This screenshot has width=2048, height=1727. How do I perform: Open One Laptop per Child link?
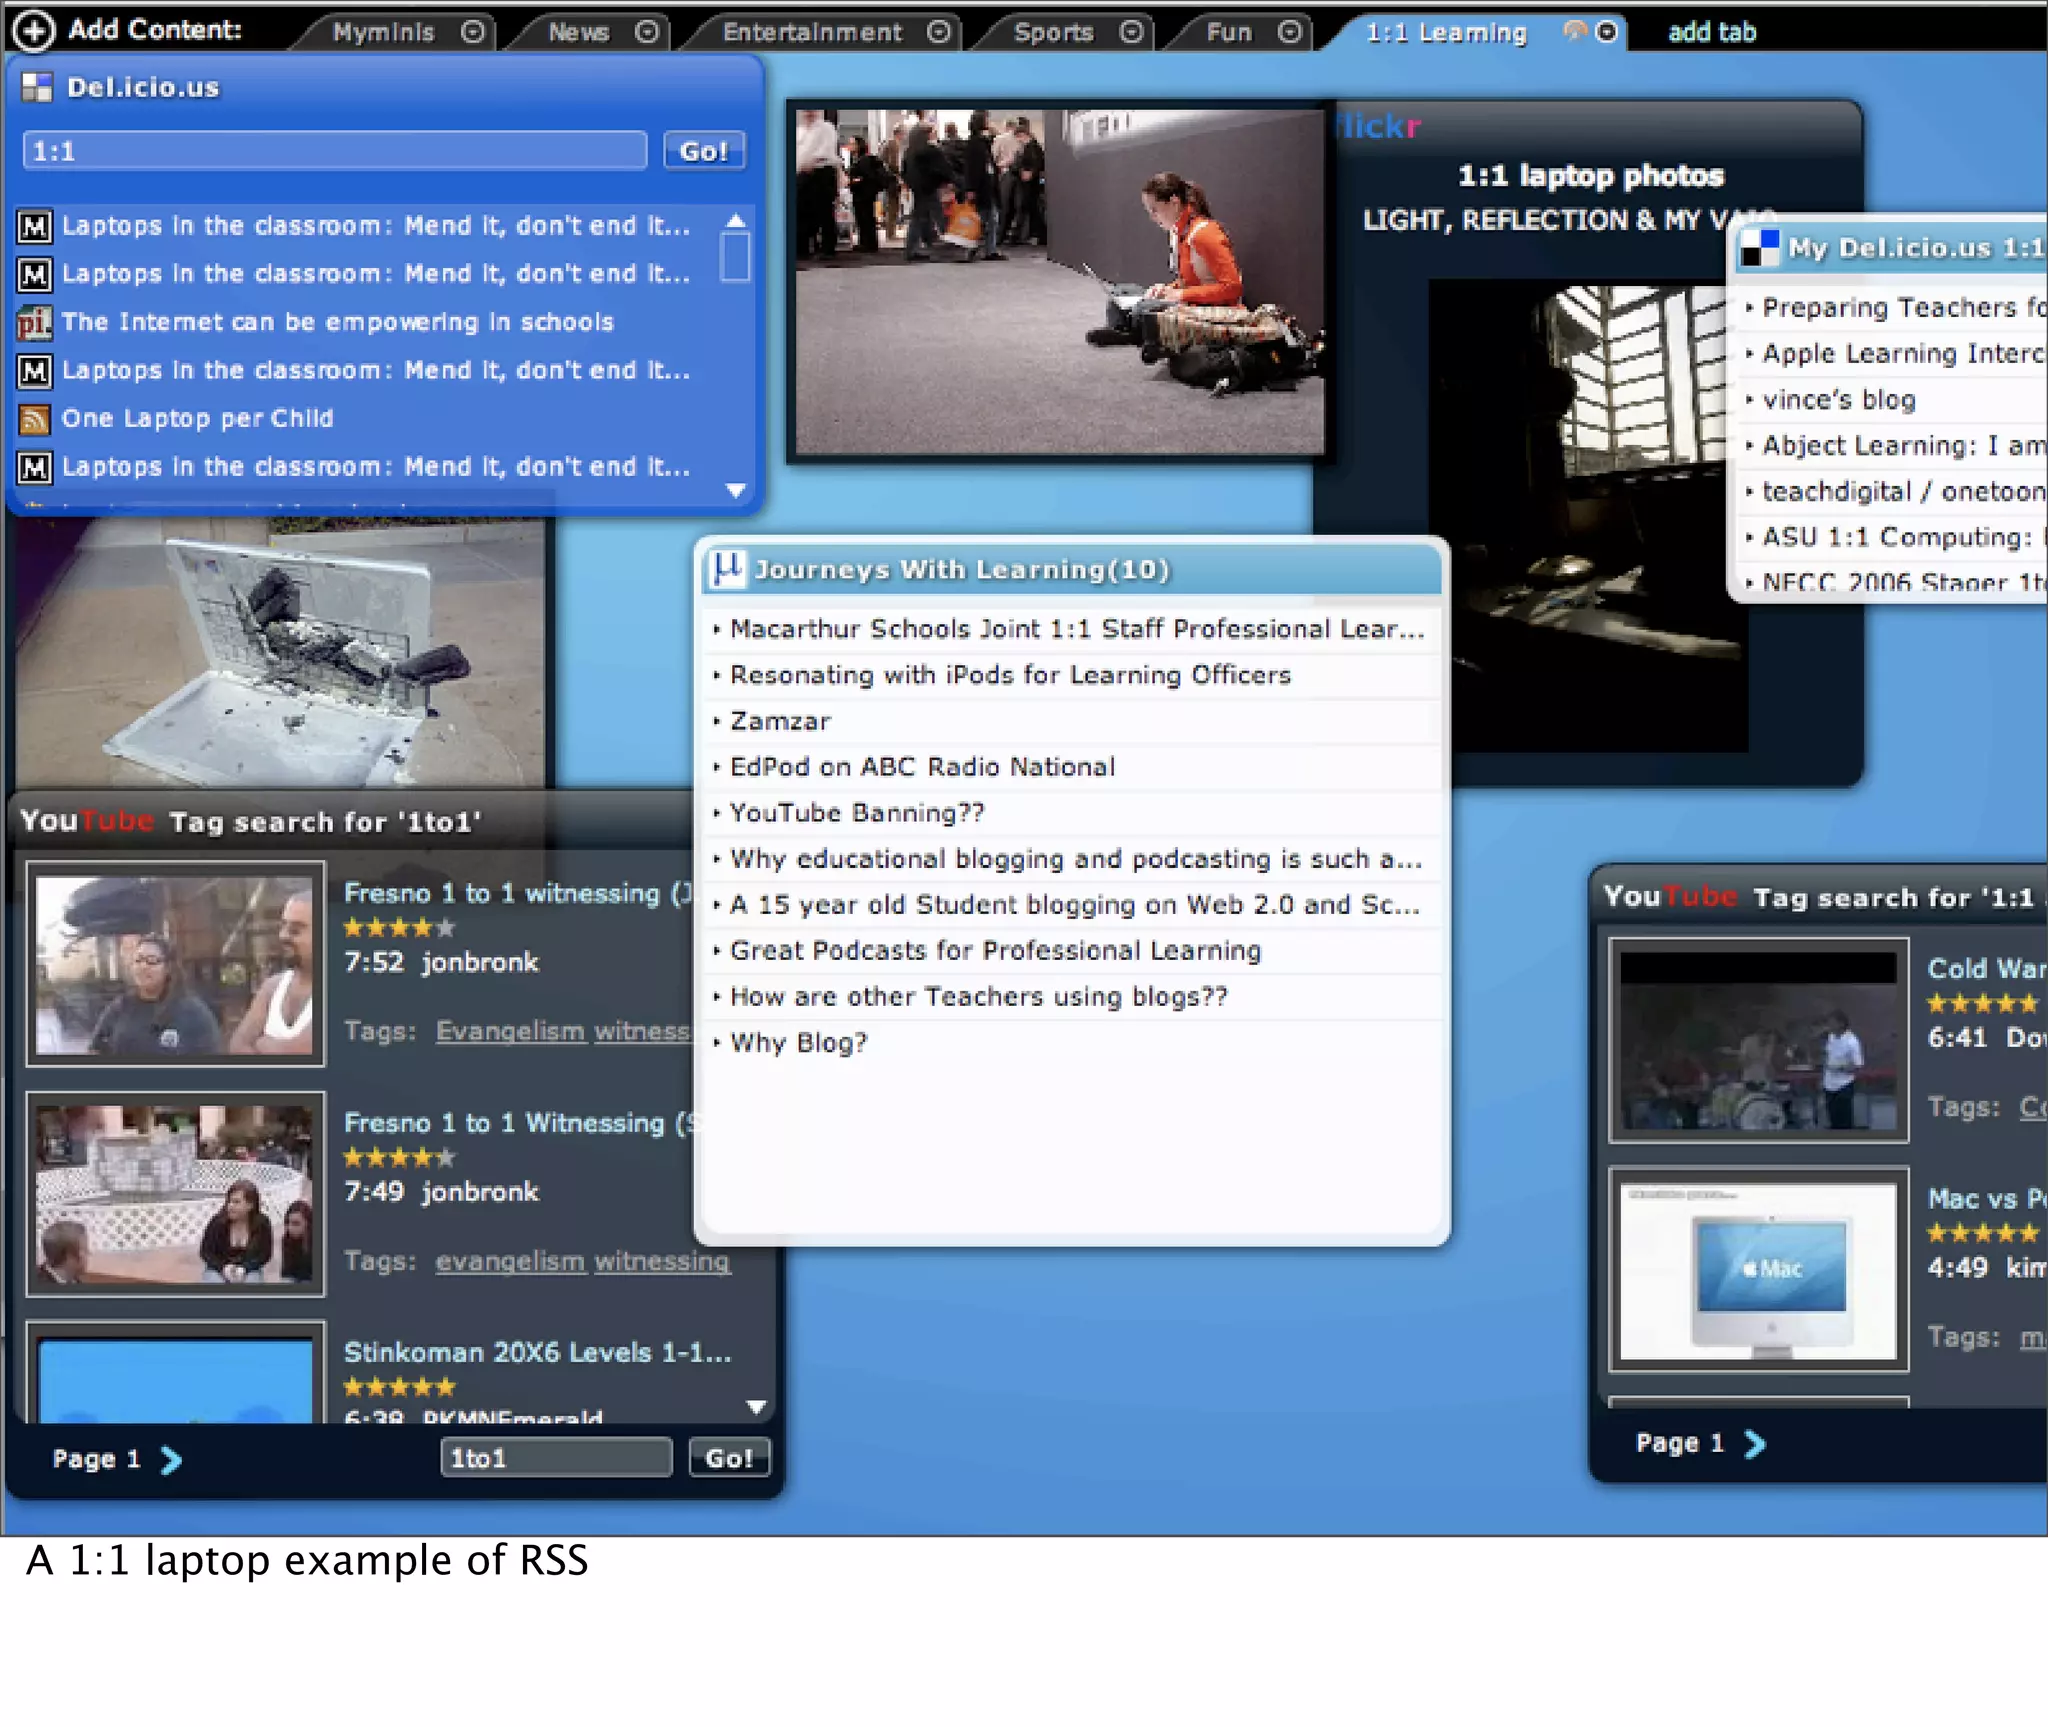point(197,418)
